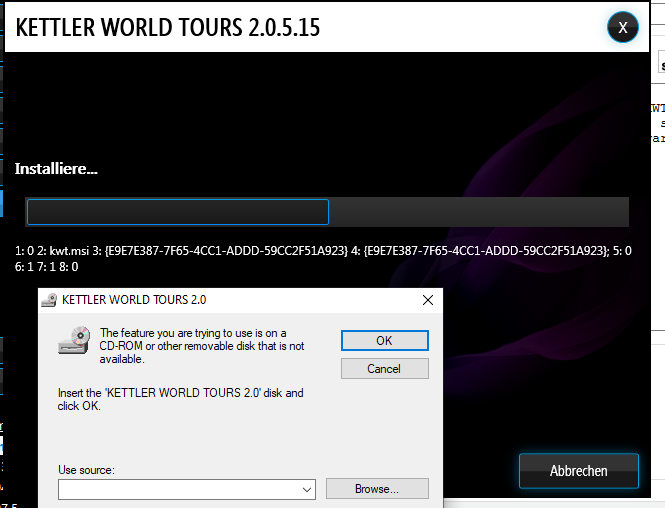Click the Abbrechen button
Image resolution: width=665 pixels, height=508 pixels.
tap(579, 471)
